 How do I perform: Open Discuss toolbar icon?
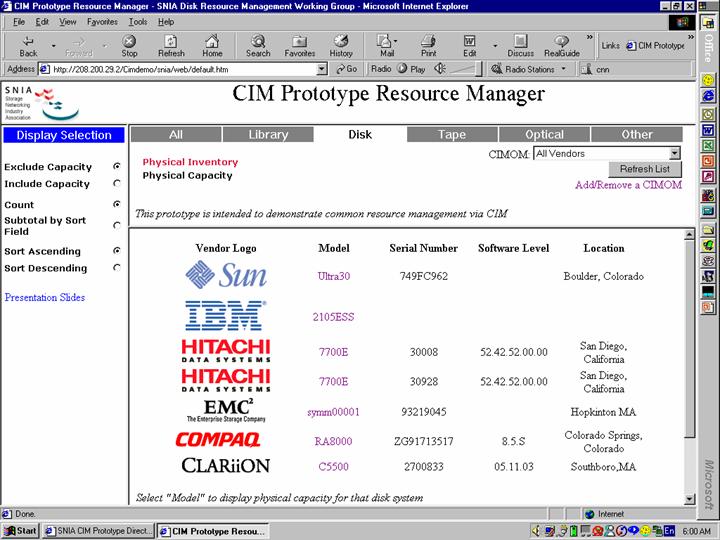tap(521, 46)
